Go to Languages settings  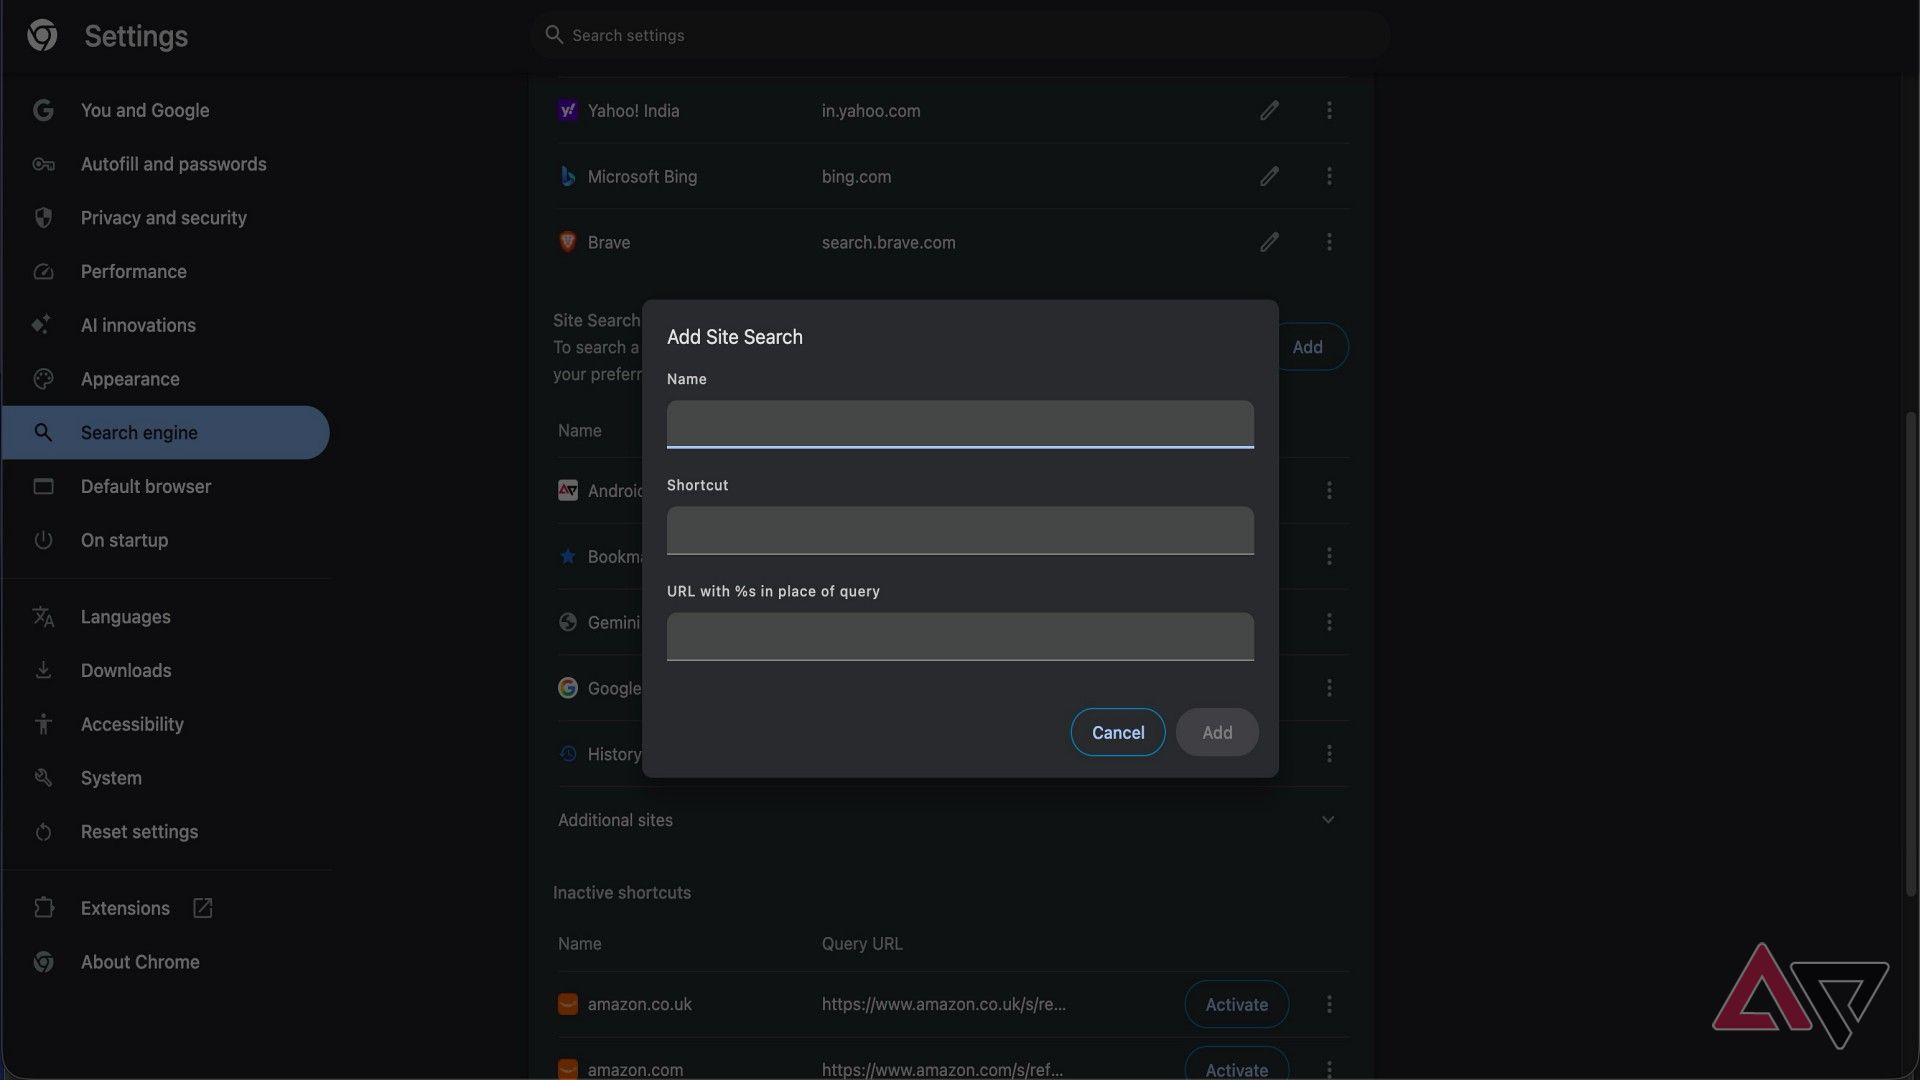click(x=166, y=617)
